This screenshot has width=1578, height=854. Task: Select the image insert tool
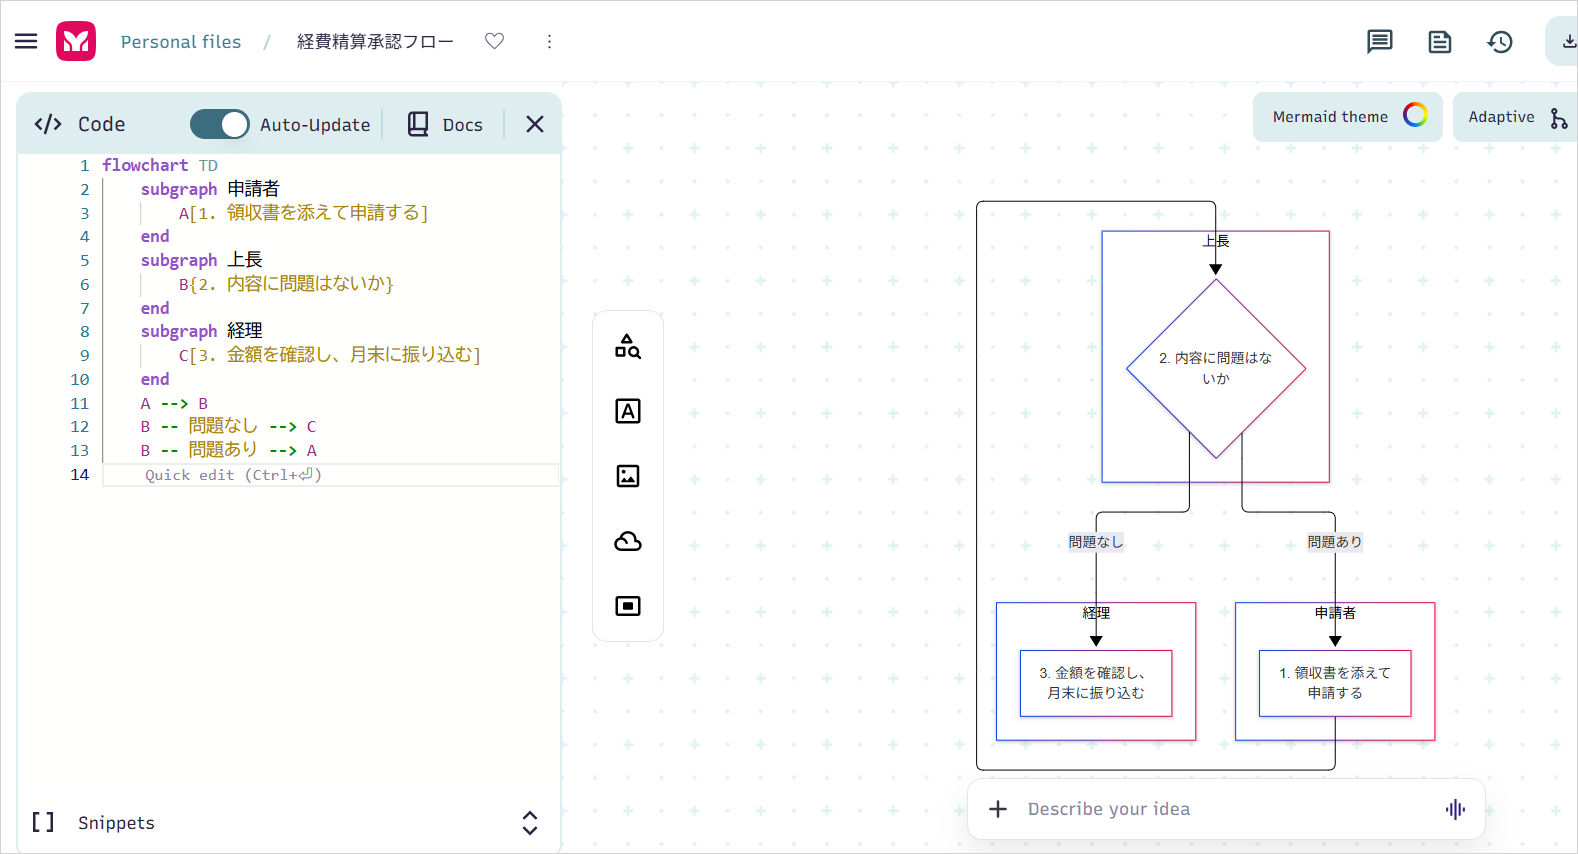point(628,476)
